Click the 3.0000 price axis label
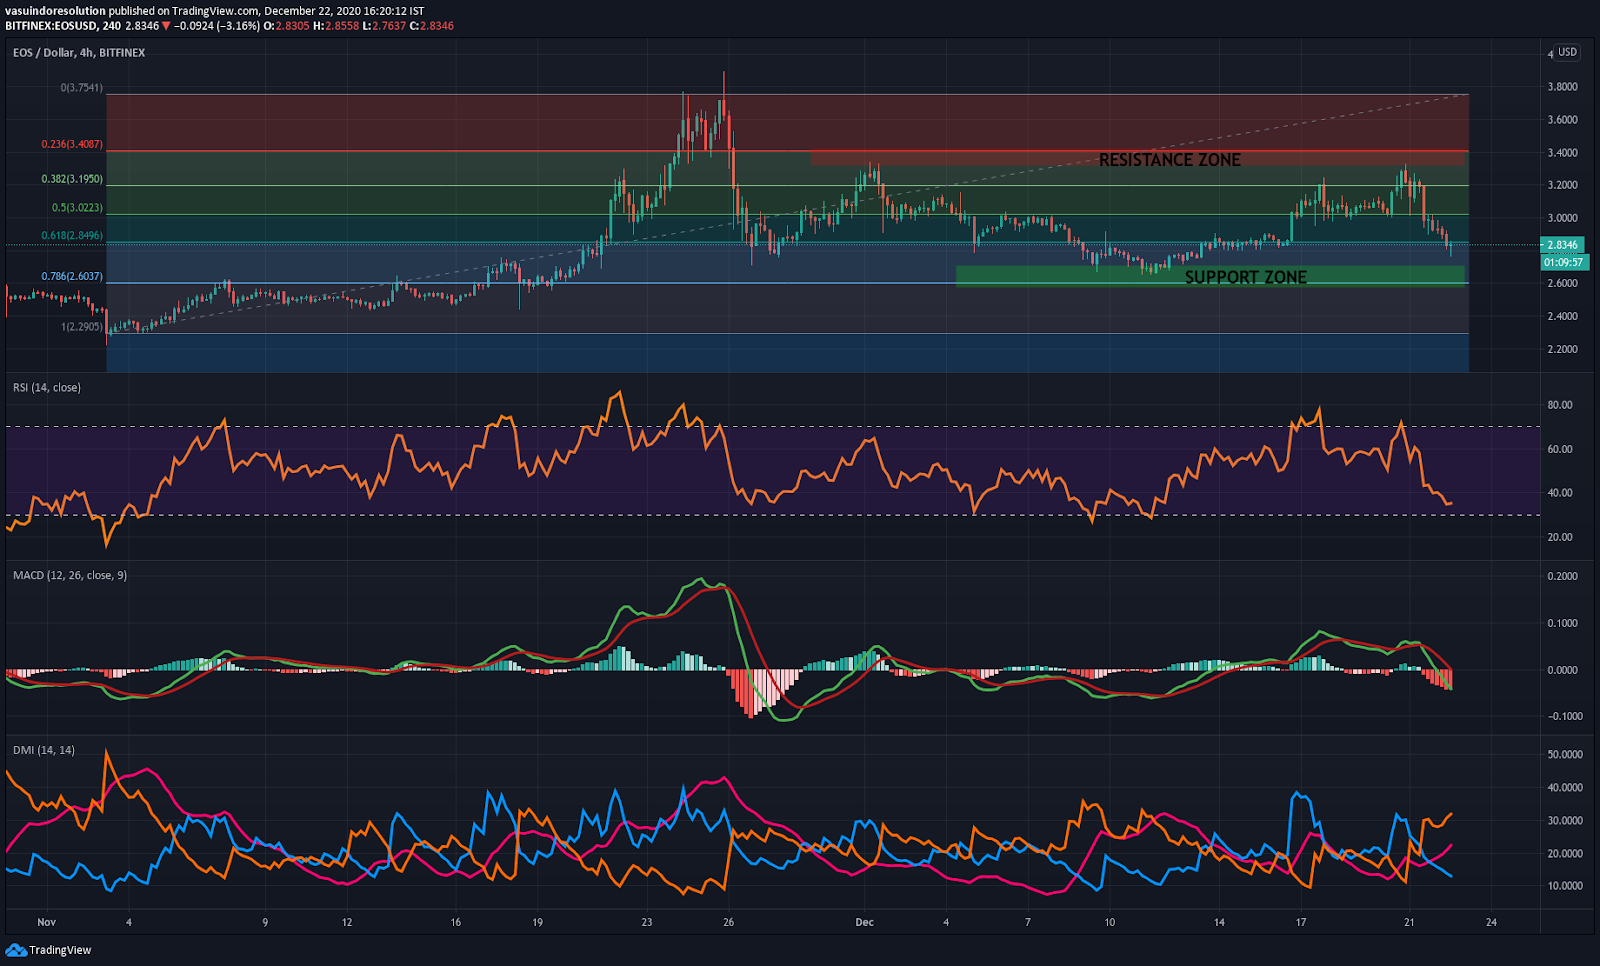The height and width of the screenshot is (966, 1600). tap(1562, 218)
